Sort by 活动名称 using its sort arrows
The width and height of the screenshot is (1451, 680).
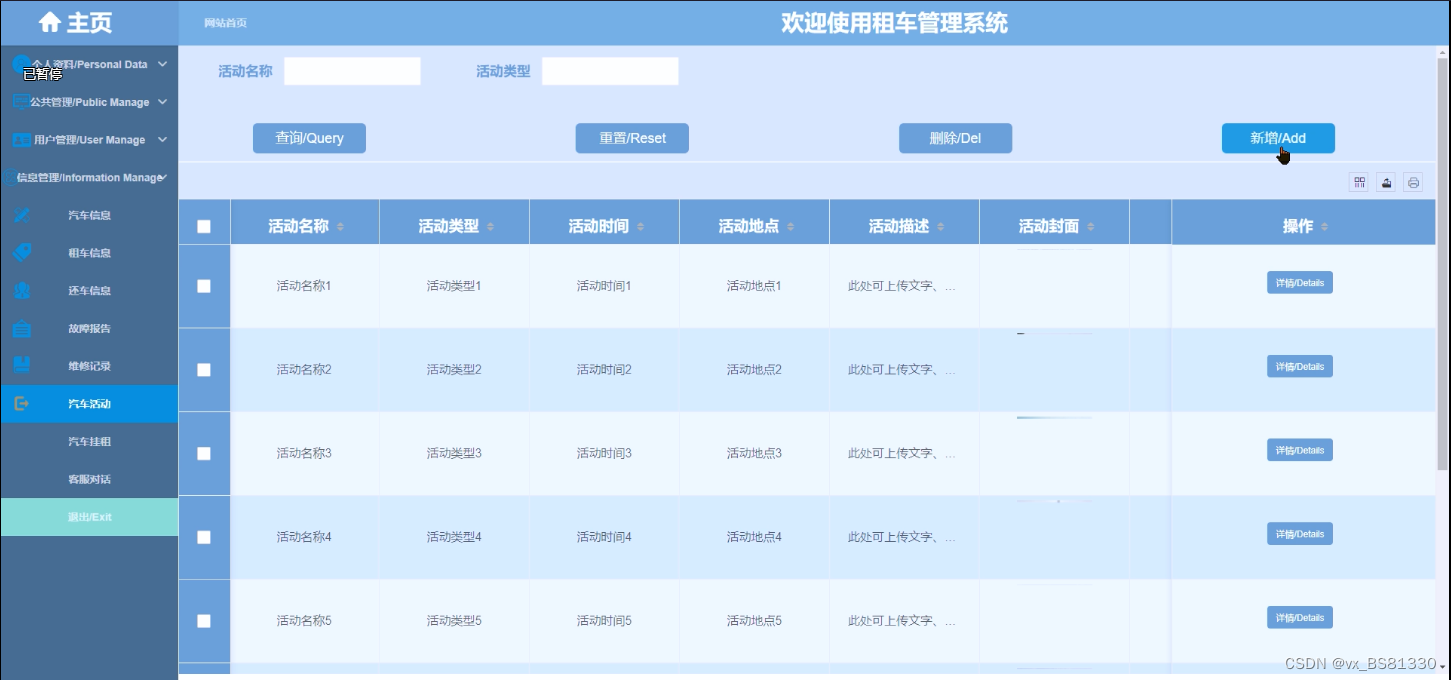click(x=340, y=227)
